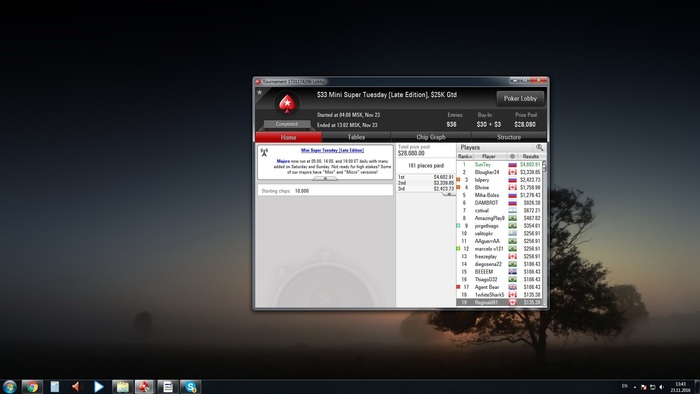Screen dimensions: 700x394
Task: Click the red speaker icon in the taskbar
Action: coord(76,386)
